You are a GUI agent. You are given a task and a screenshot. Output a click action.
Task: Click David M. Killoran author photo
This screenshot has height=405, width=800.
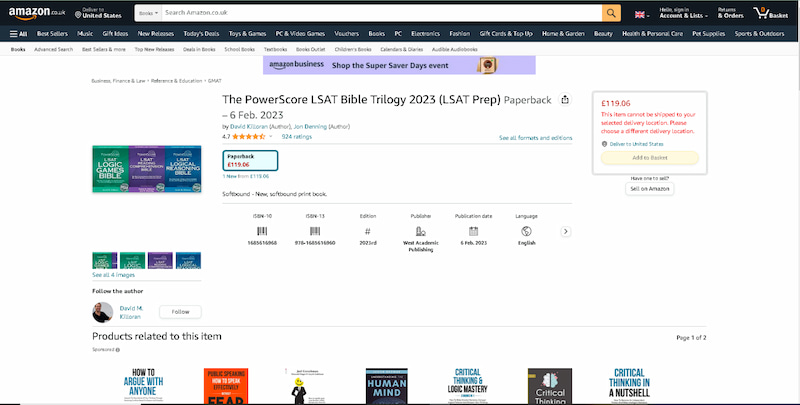click(103, 312)
